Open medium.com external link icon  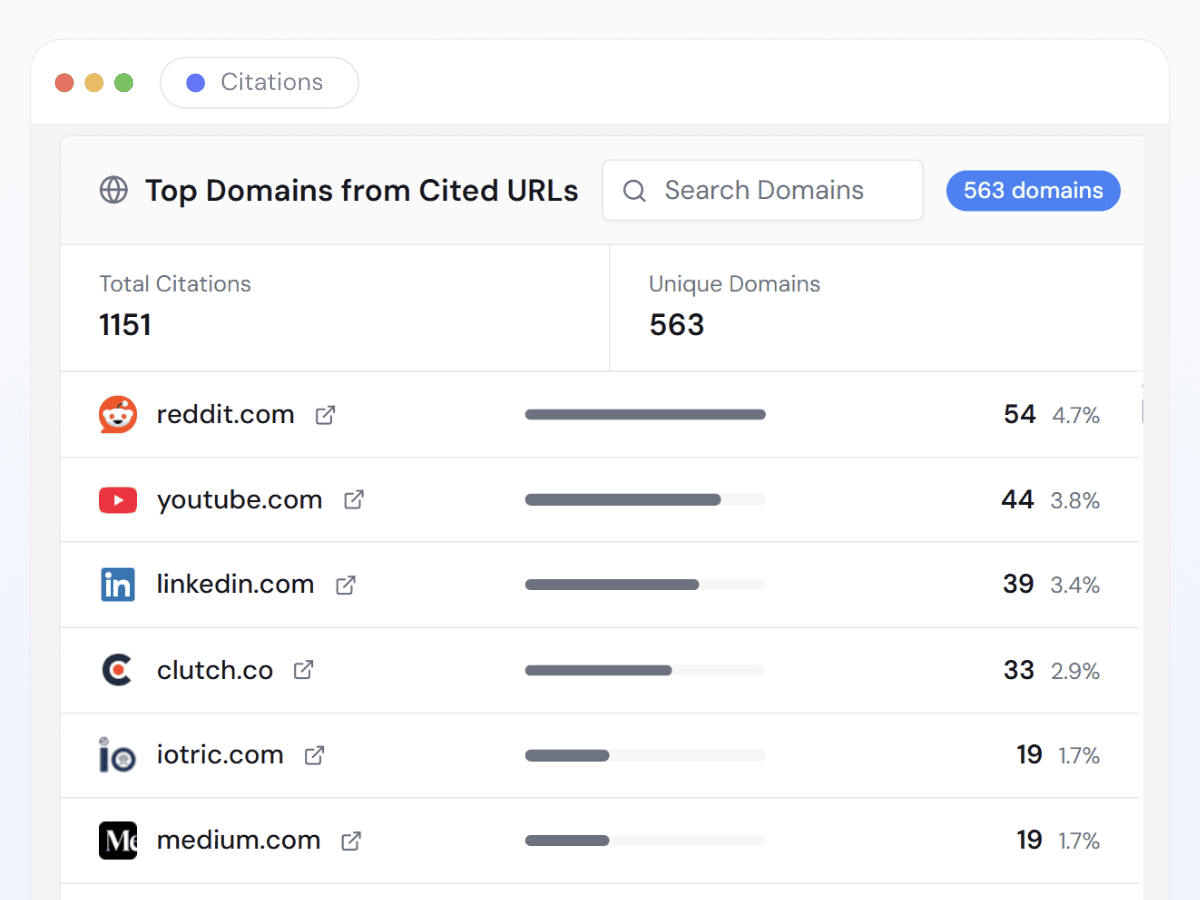(351, 841)
